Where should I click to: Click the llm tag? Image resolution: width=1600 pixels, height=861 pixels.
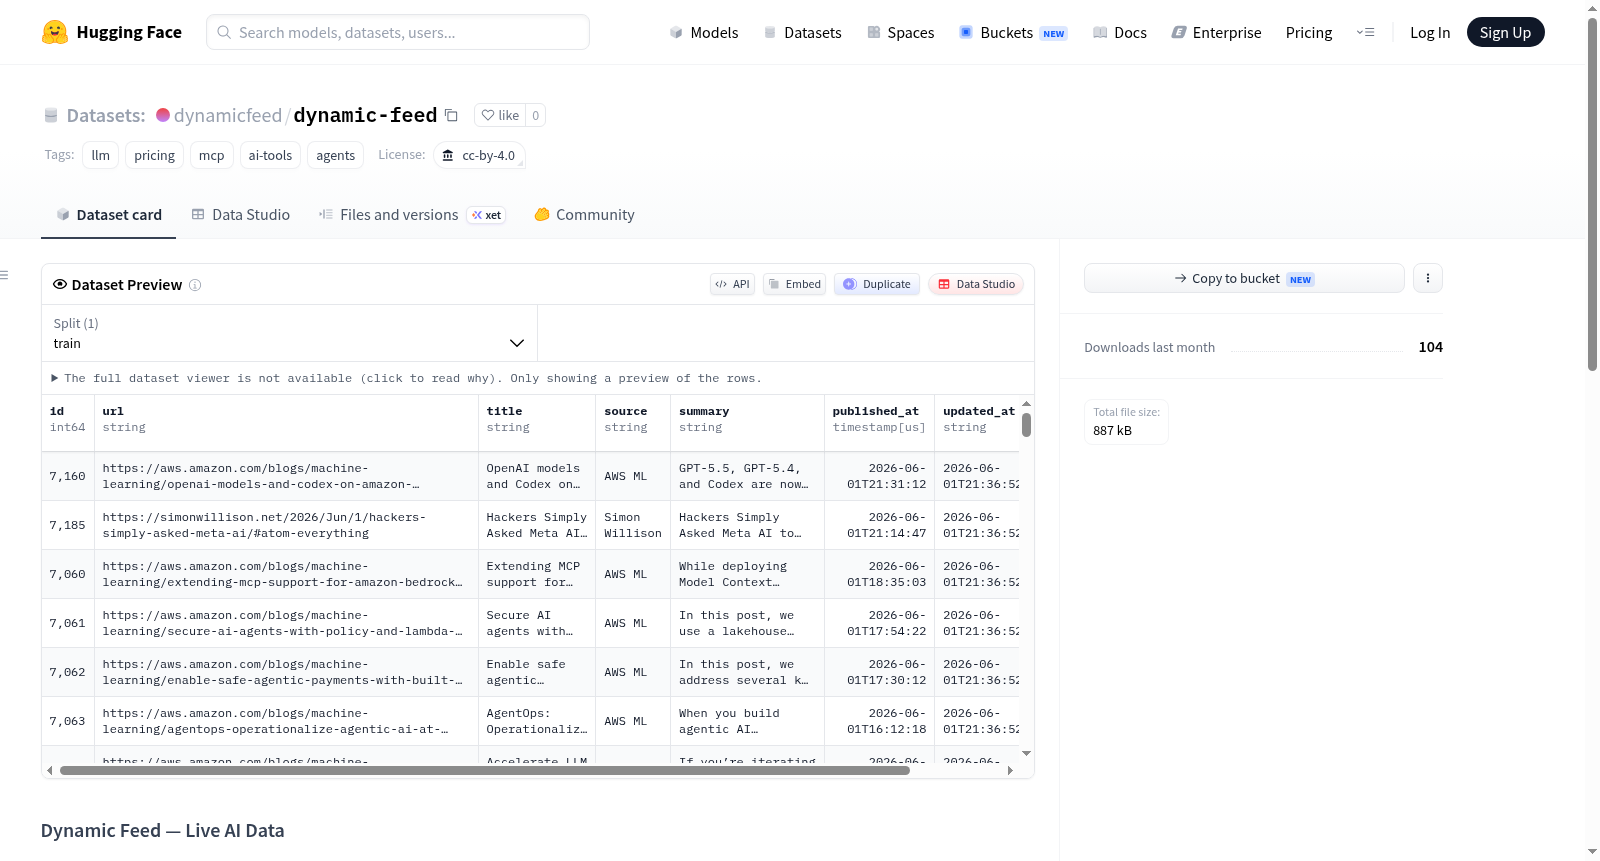(x=101, y=155)
